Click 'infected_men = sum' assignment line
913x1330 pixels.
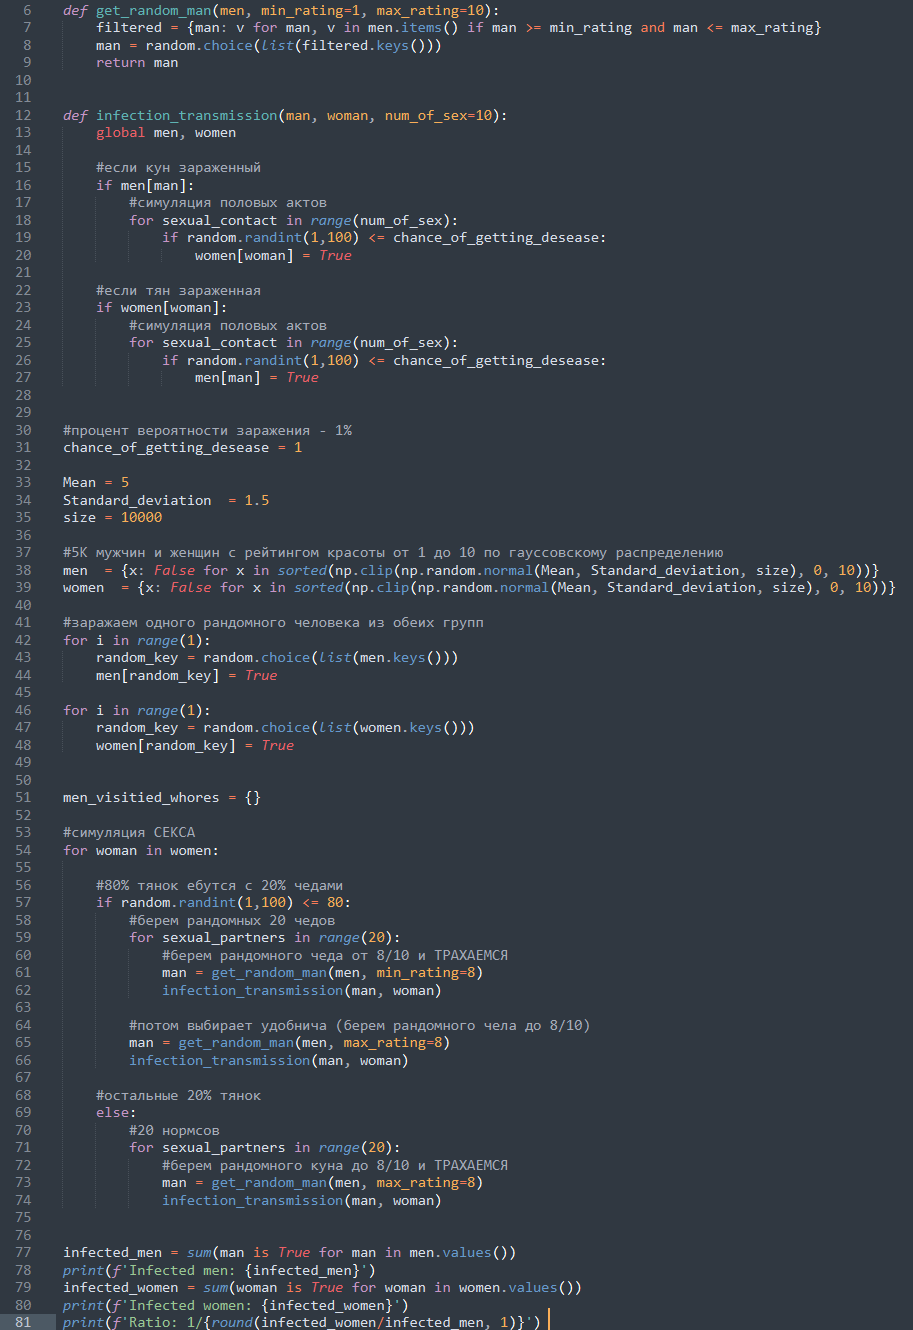(x=289, y=1252)
